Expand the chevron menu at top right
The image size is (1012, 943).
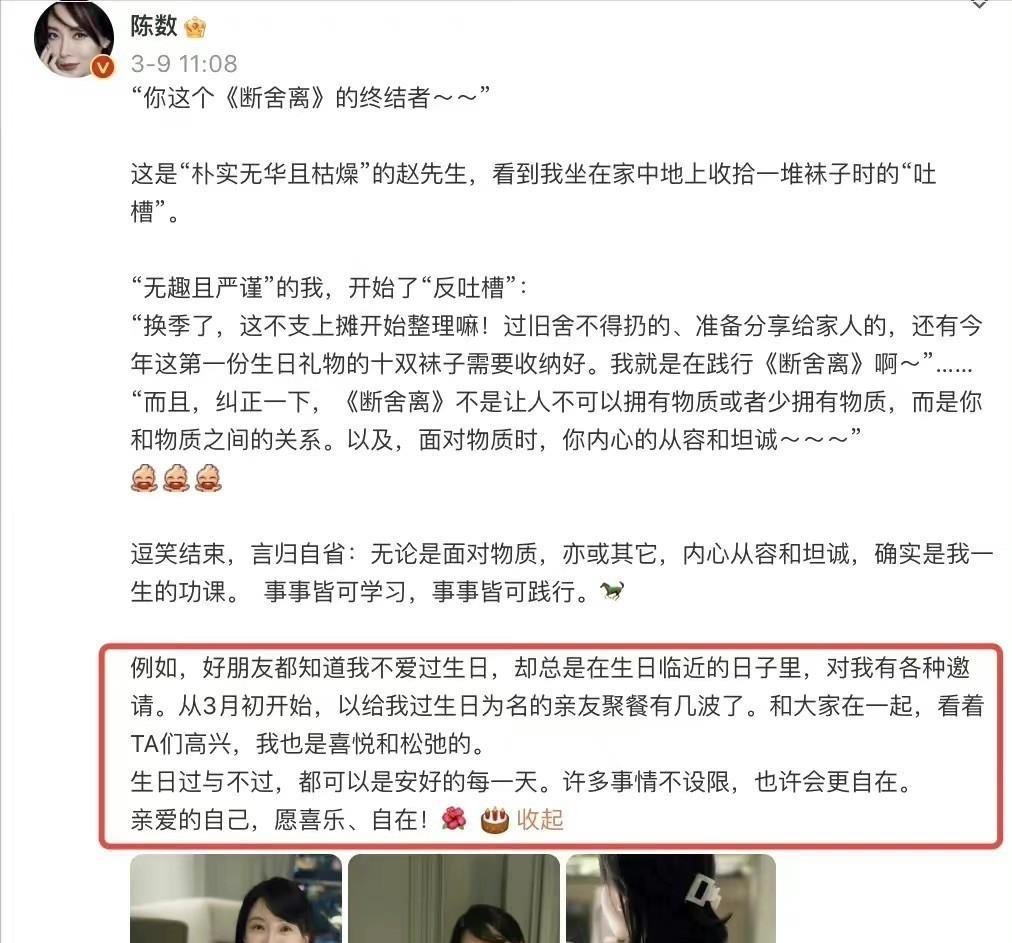tap(979, 4)
